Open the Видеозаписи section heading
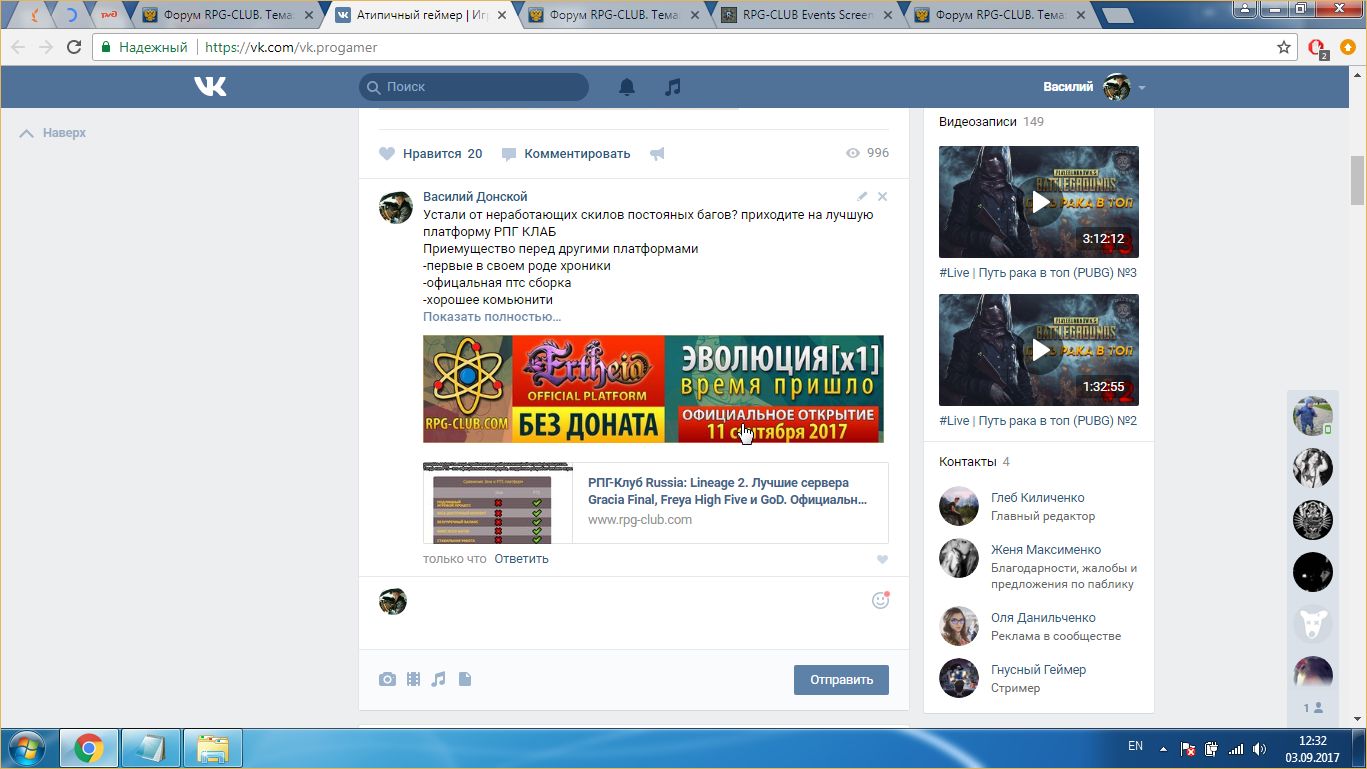This screenshot has width=1367, height=769. [977, 122]
